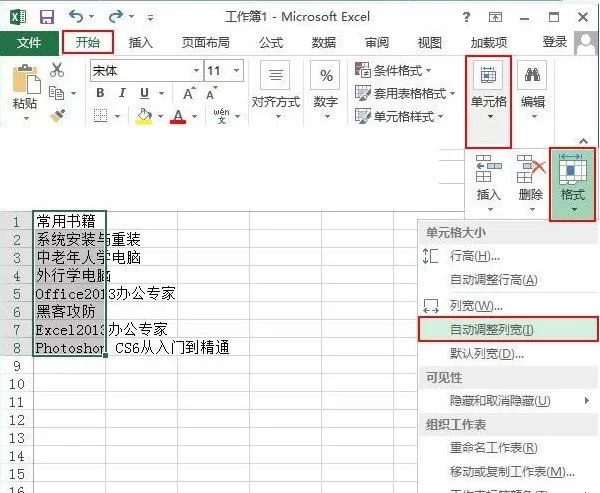
Task: Decrease the font size
Action: click(211, 93)
